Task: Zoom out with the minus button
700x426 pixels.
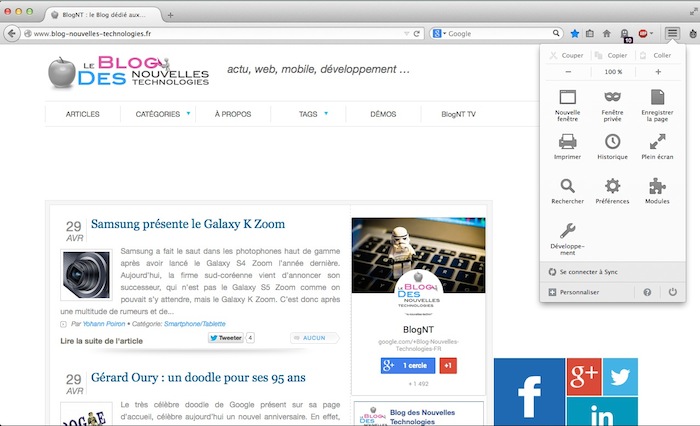Action: [x=568, y=71]
